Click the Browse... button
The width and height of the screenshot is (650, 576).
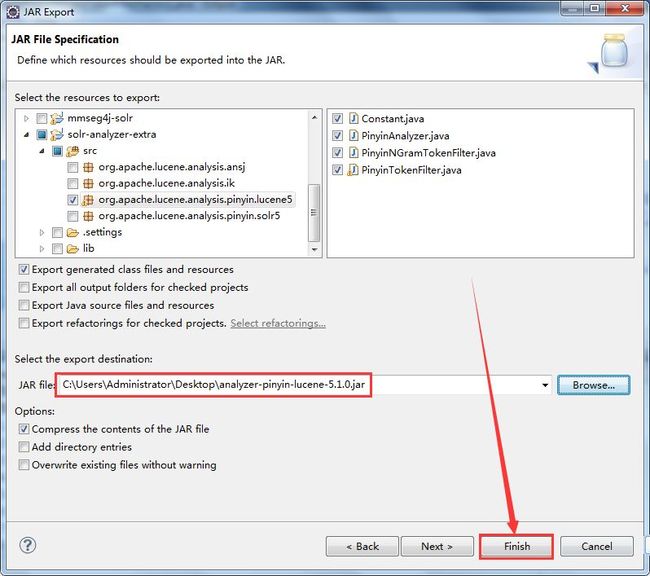pyautogui.click(x=594, y=385)
